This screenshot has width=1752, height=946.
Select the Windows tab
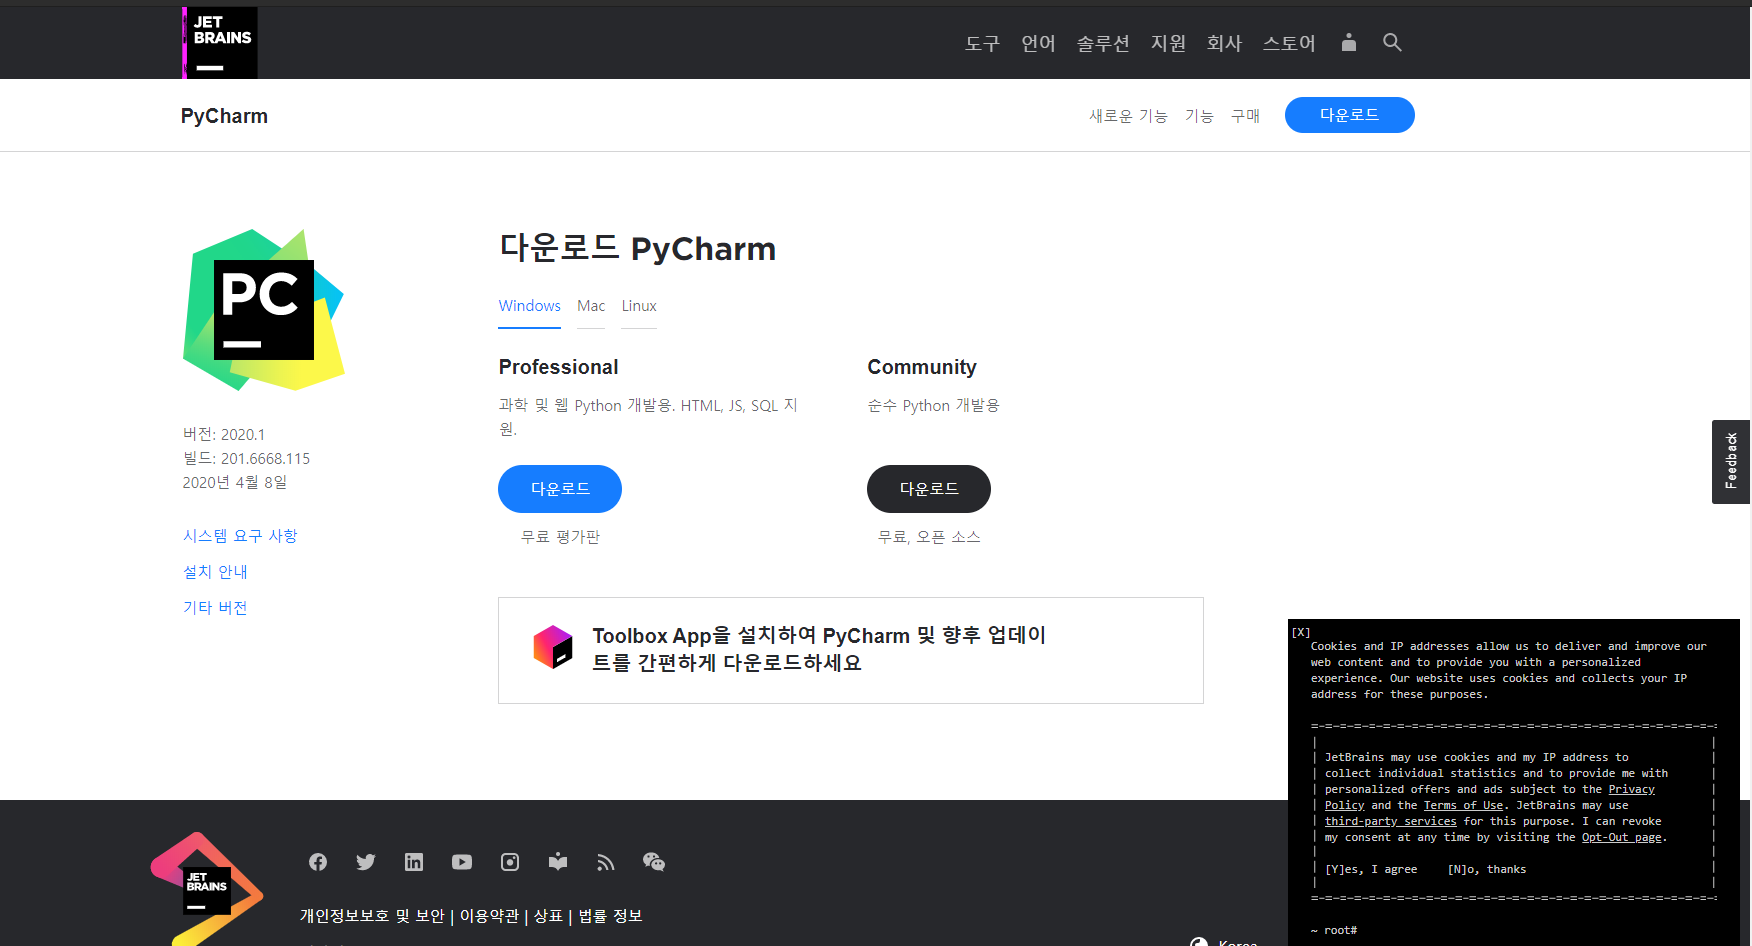click(530, 306)
